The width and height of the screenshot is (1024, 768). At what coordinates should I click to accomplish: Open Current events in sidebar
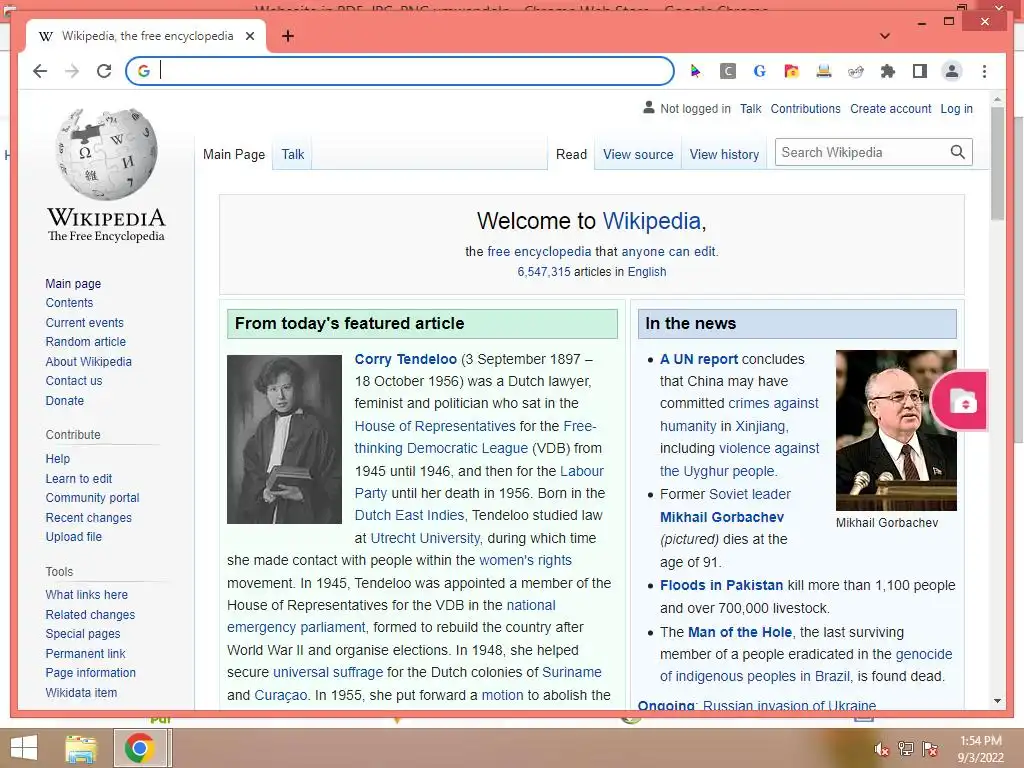point(84,323)
